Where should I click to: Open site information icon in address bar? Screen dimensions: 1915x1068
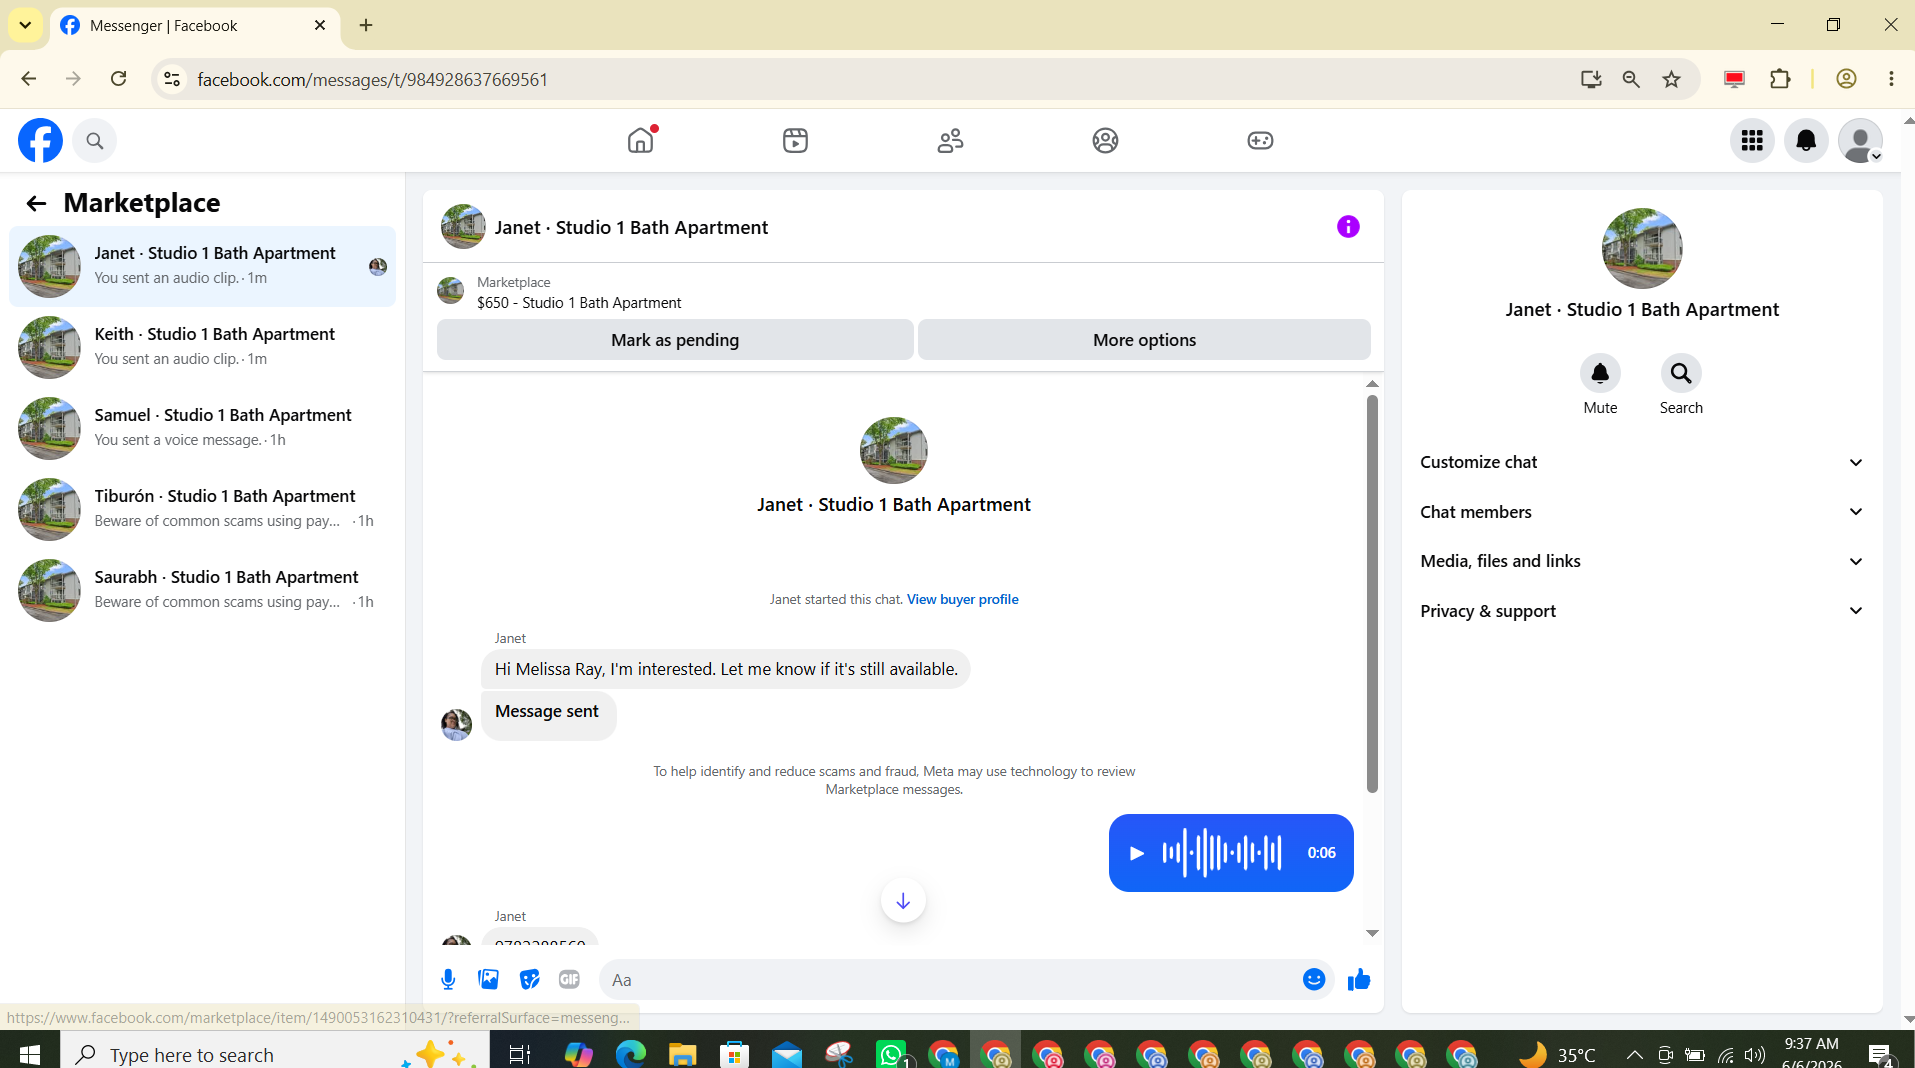[x=172, y=79]
